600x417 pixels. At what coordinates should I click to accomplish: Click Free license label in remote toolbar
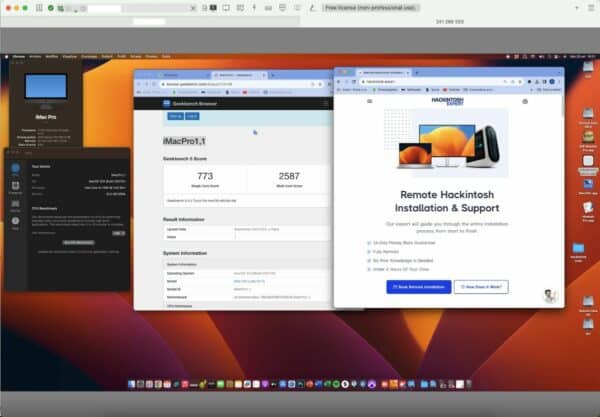tap(370, 8)
